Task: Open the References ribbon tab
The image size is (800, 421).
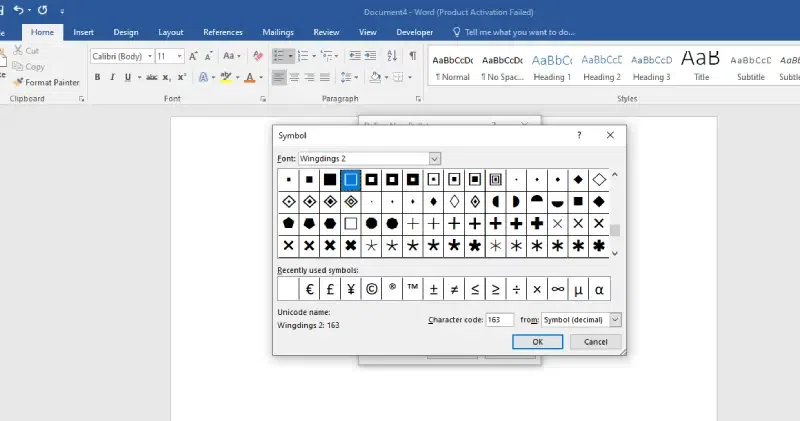Action: [222, 32]
